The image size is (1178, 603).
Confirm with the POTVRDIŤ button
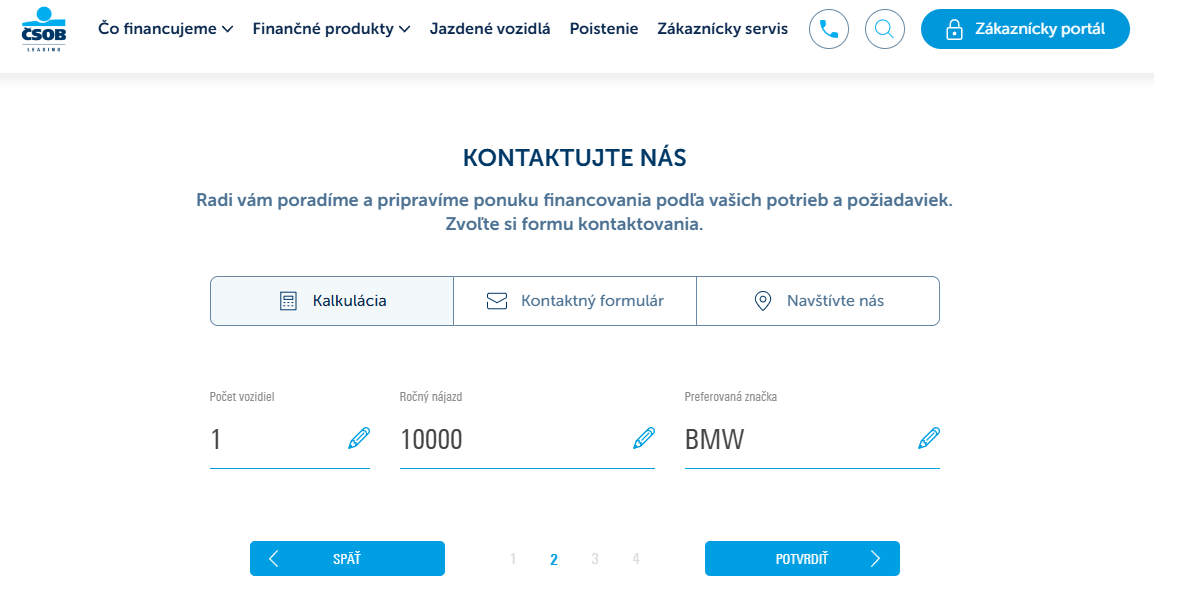(802, 558)
